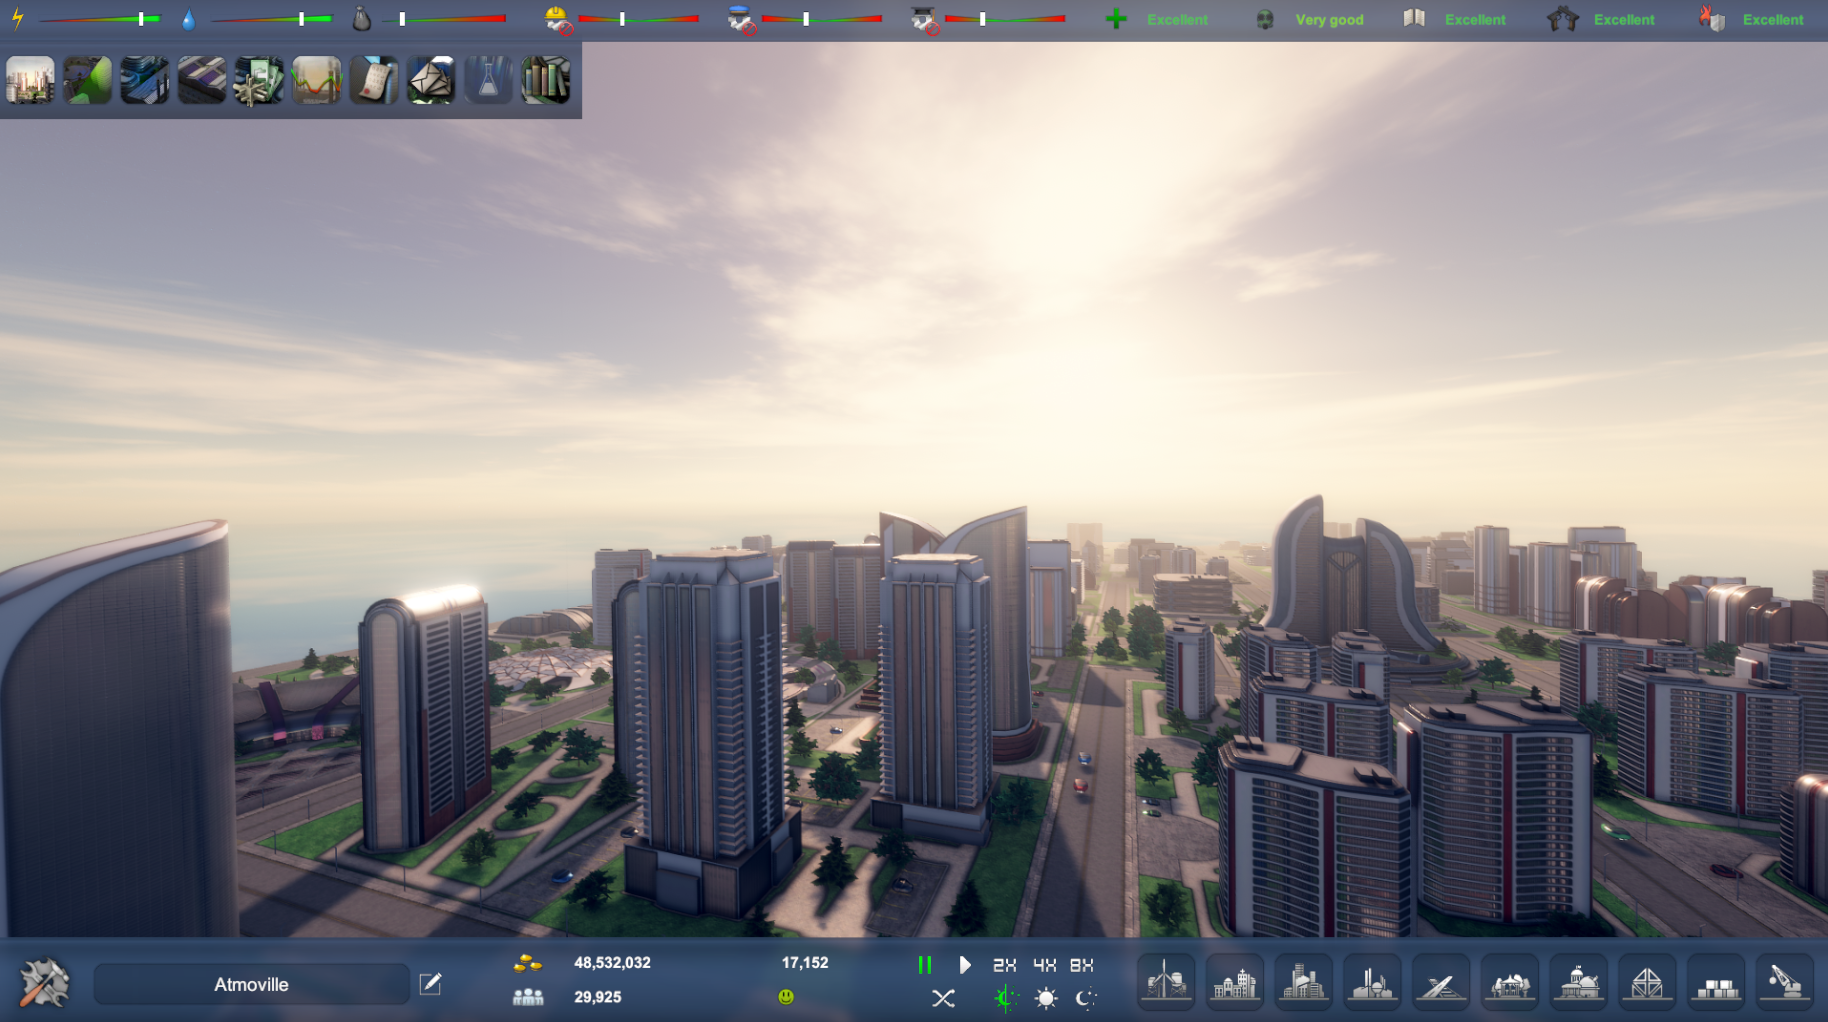Image resolution: width=1828 pixels, height=1022 pixels.
Task: Click the hard hat worker employment meter
Action: tap(621, 19)
